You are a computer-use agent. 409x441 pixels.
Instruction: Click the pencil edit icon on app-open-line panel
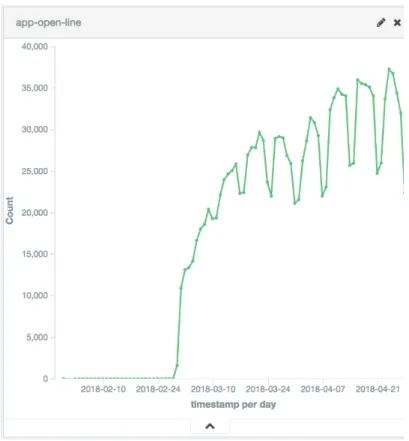(381, 23)
